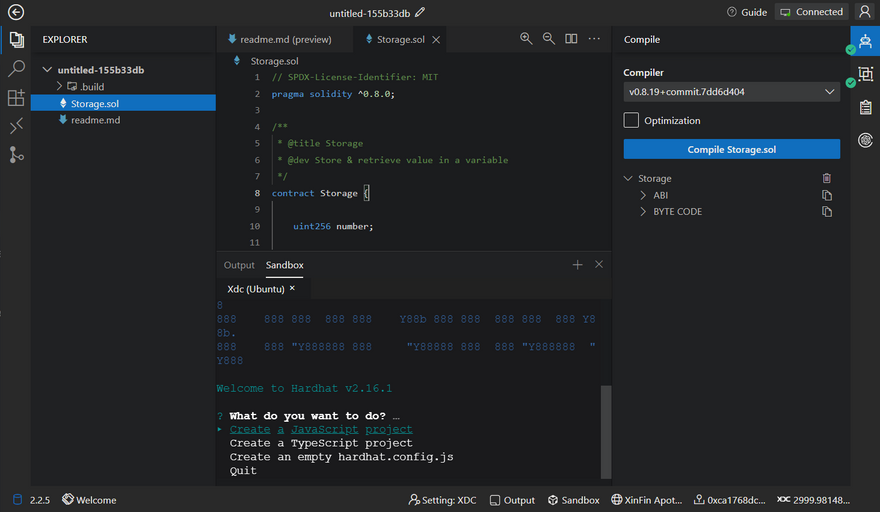Open Welcome from the status bar
The image size is (880, 512).
89,500
